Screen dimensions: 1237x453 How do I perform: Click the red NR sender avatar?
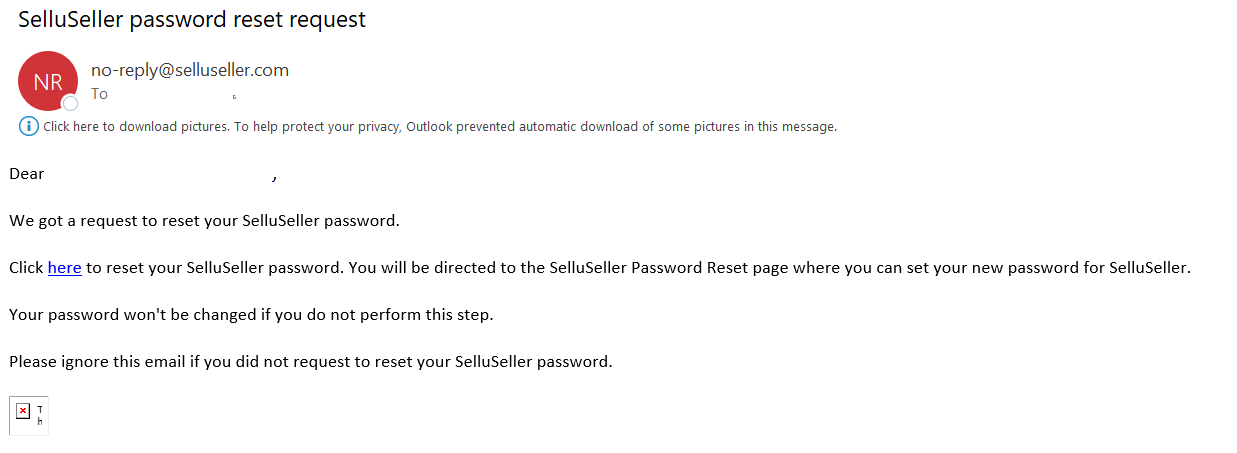click(48, 81)
